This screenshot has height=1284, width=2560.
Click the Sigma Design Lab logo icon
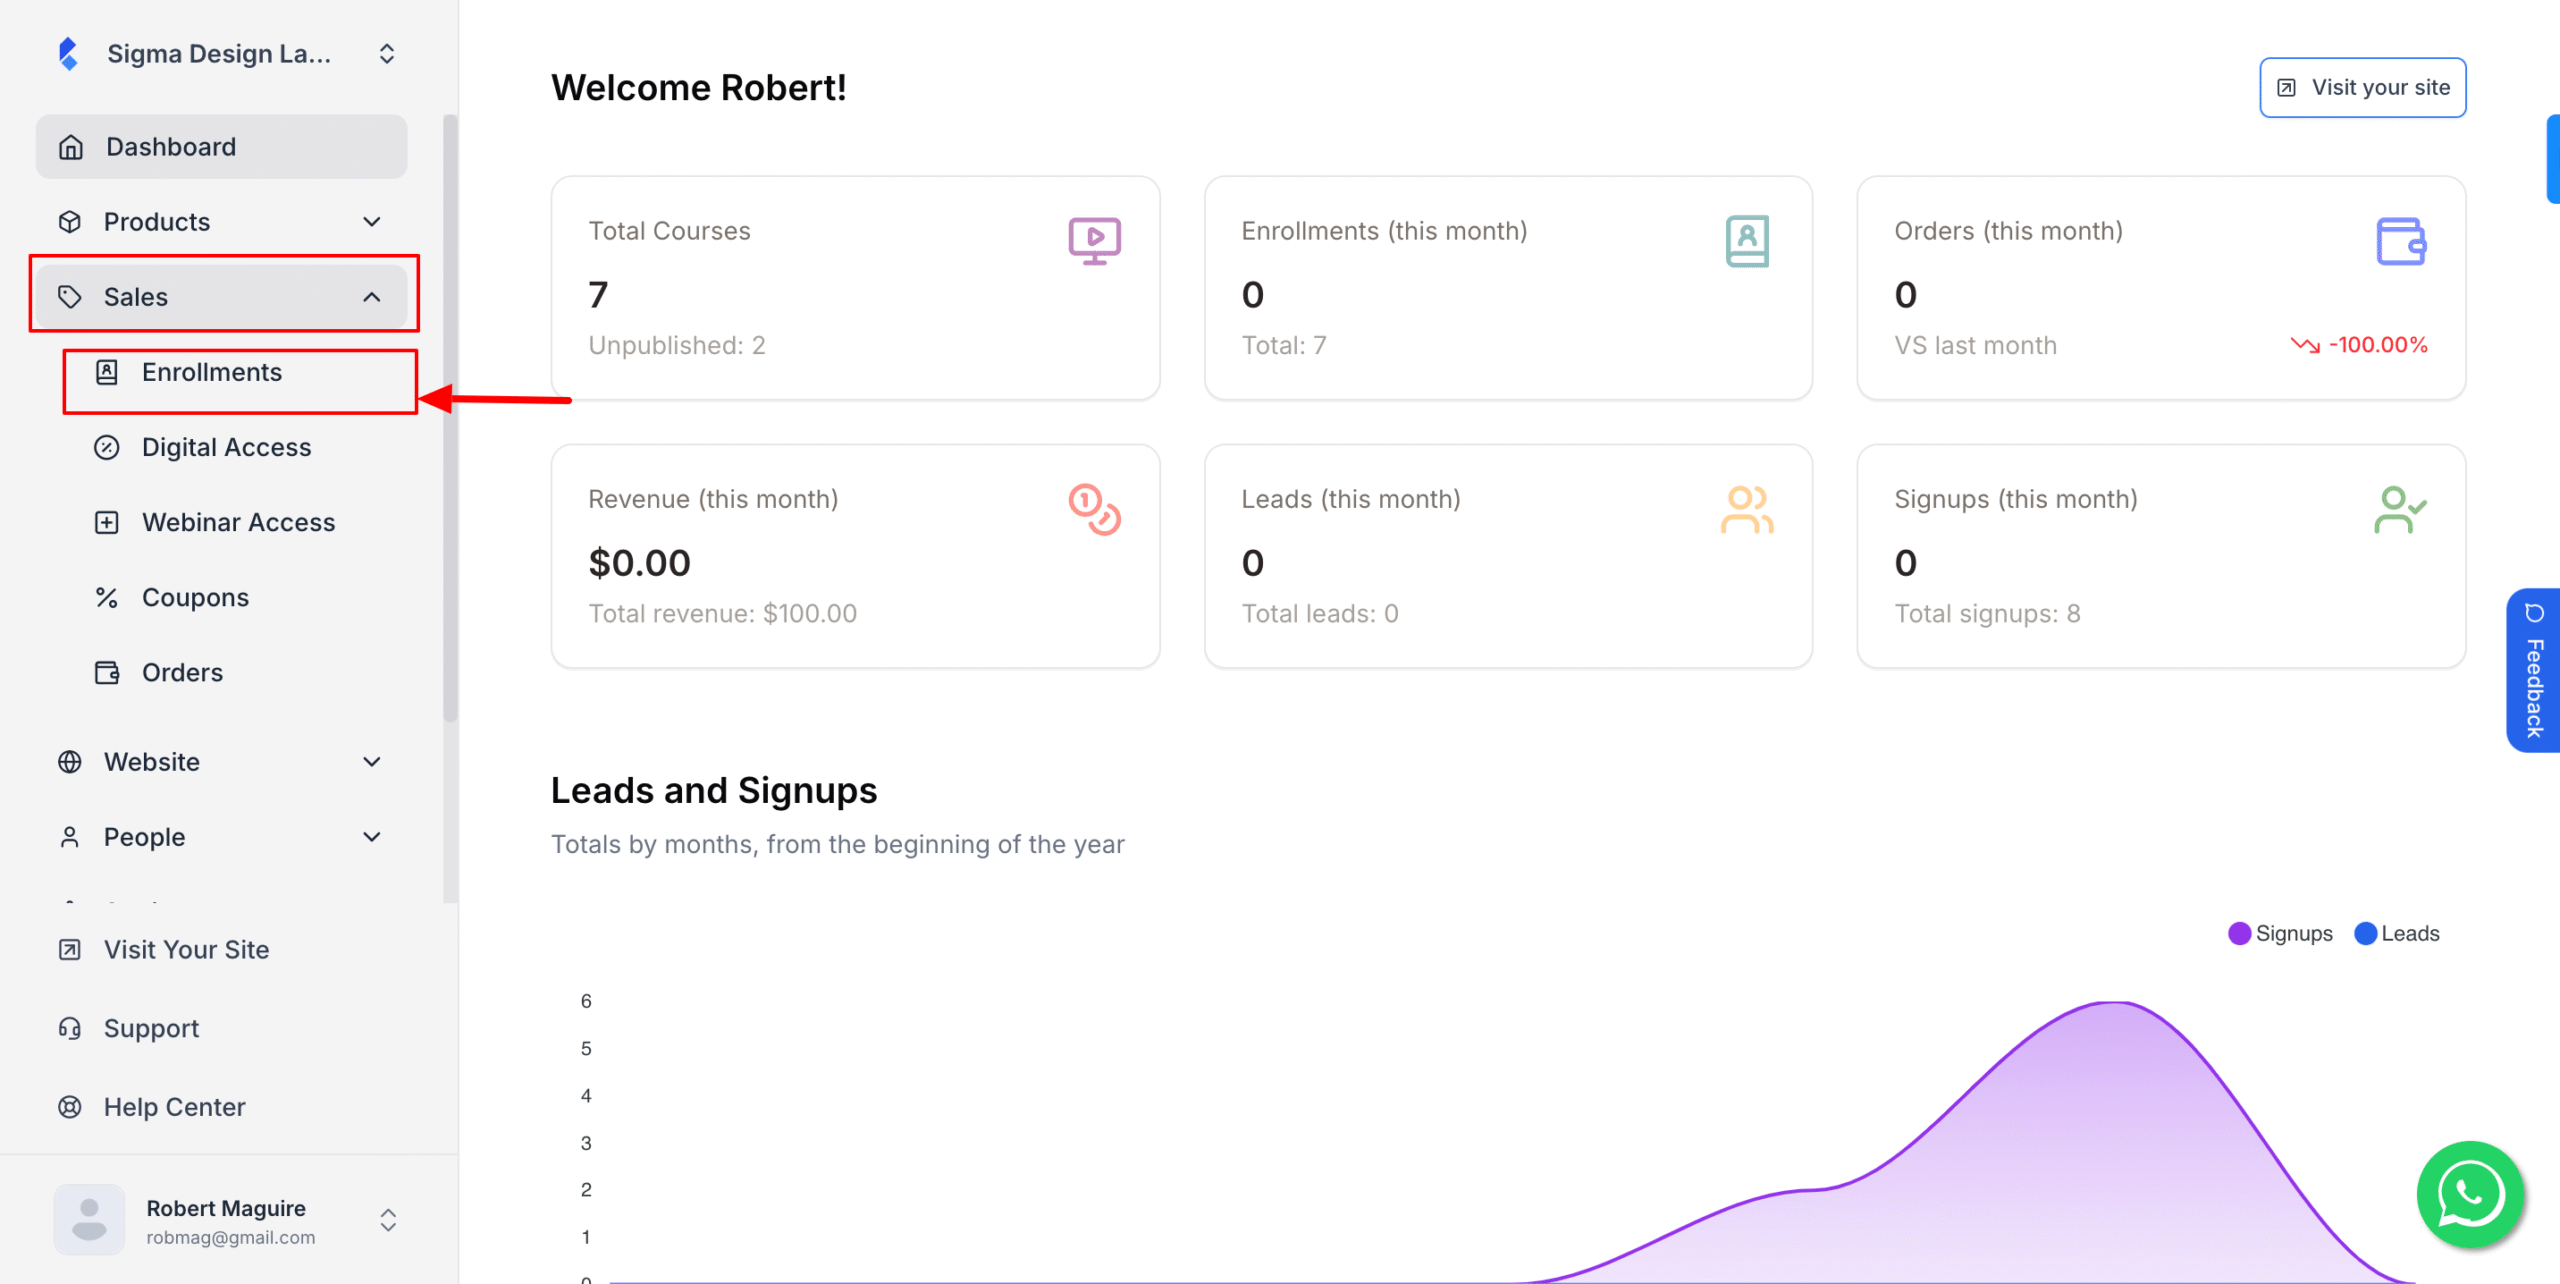click(x=68, y=53)
